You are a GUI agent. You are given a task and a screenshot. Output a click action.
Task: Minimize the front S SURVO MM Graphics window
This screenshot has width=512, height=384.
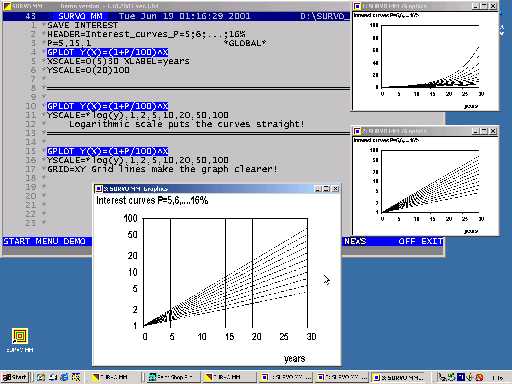(x=318, y=189)
